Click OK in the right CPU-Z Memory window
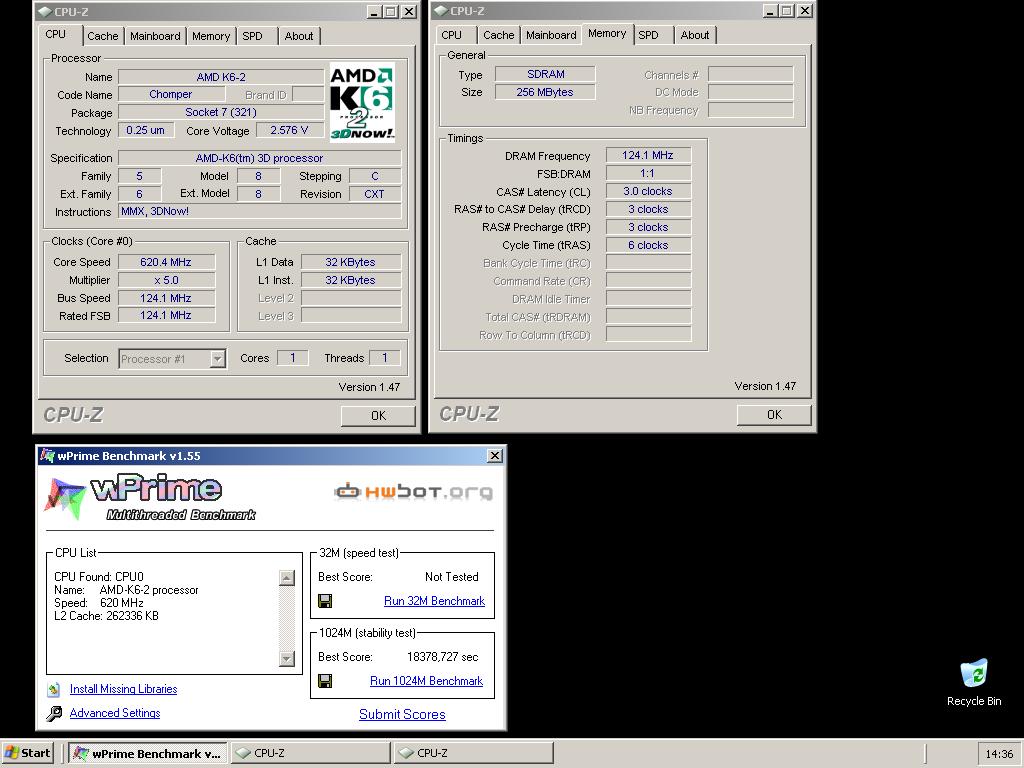This screenshot has width=1024, height=768. (774, 415)
